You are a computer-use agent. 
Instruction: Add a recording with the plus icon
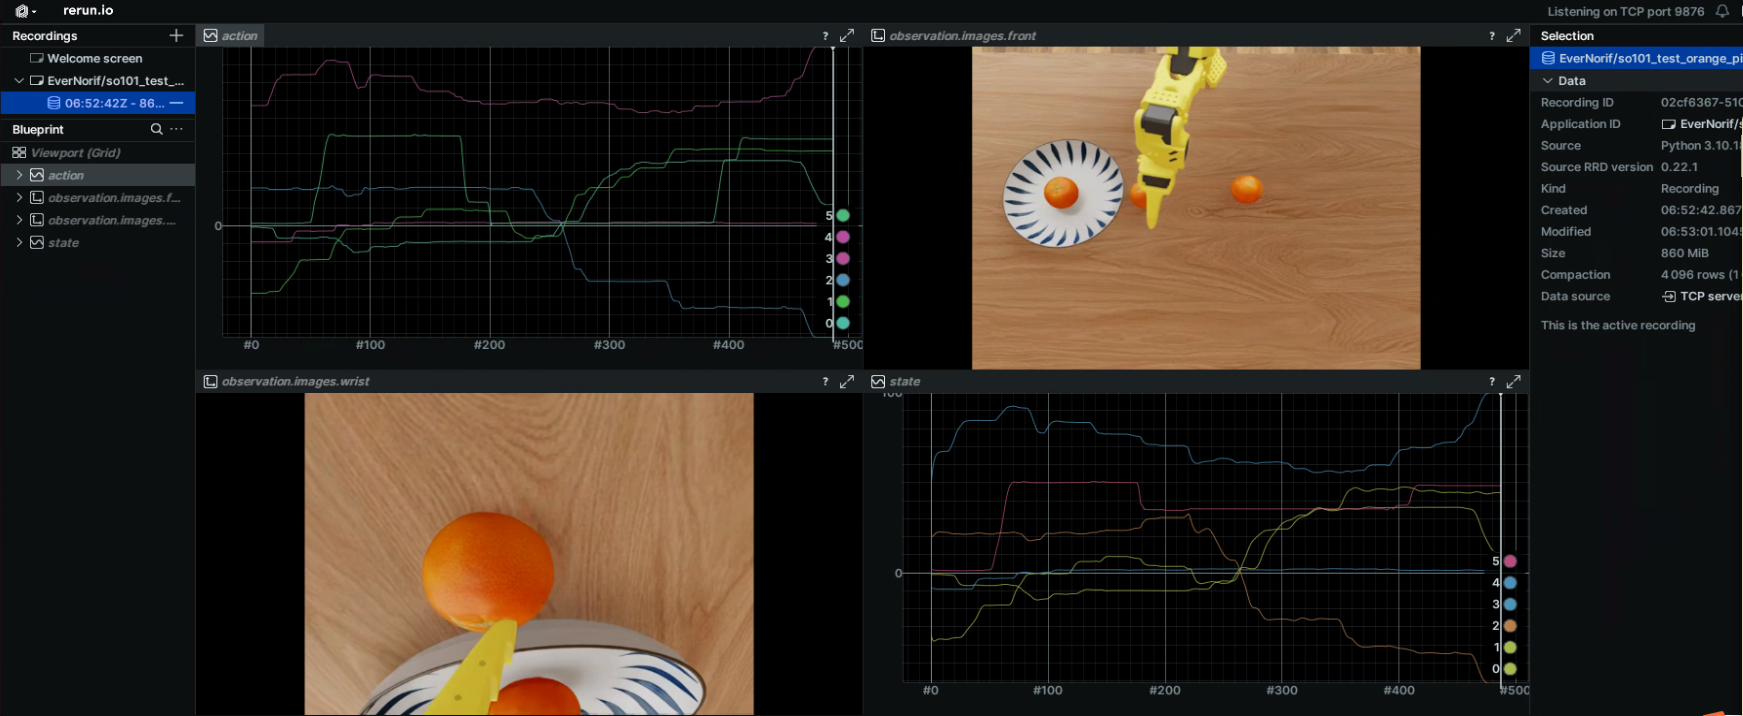(176, 35)
